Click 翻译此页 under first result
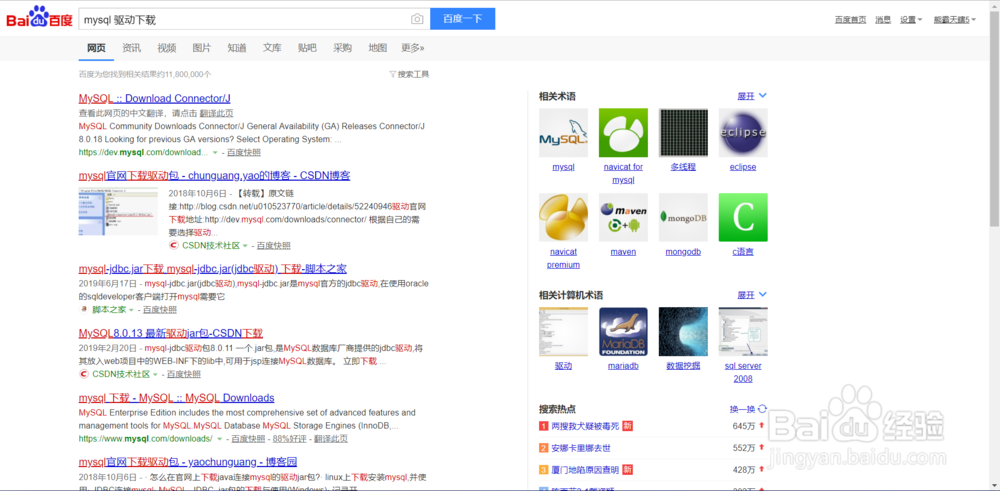Screen dimensions: 1000x491 click(216, 113)
